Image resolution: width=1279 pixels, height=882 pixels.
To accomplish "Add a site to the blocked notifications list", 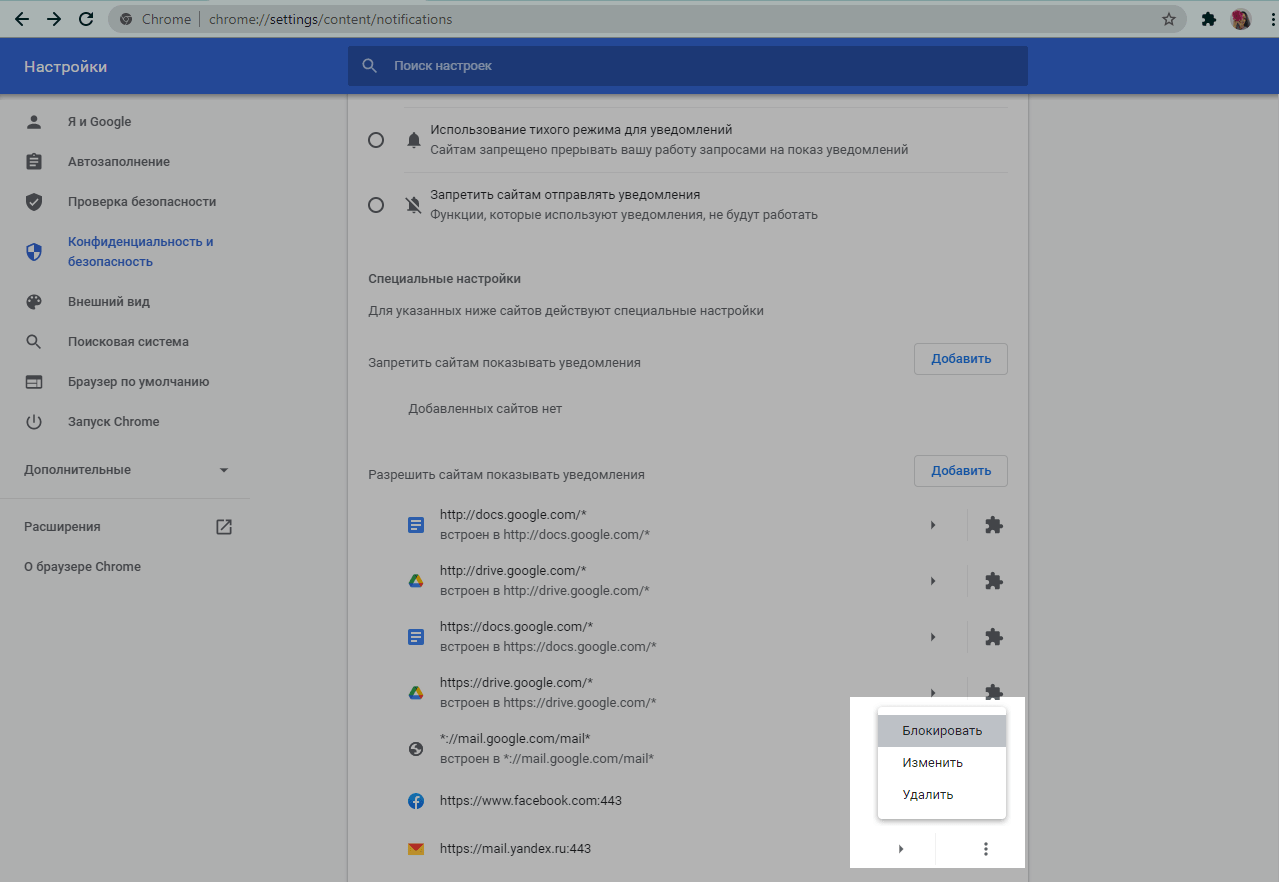I will coord(960,359).
